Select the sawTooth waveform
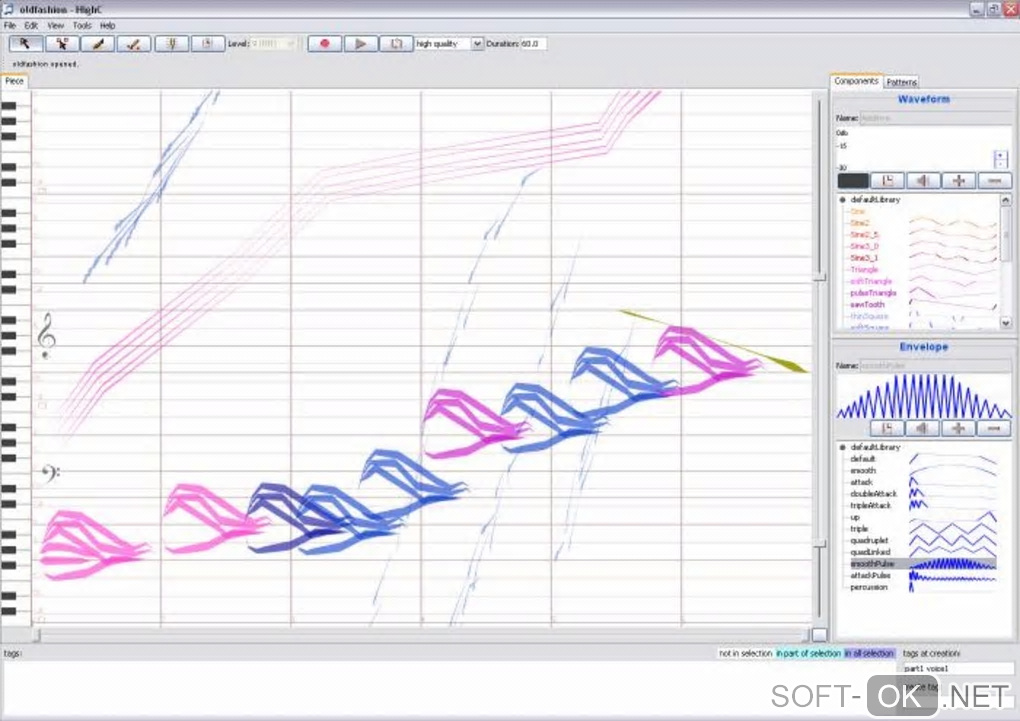The width and height of the screenshot is (1020, 721). tap(867, 305)
